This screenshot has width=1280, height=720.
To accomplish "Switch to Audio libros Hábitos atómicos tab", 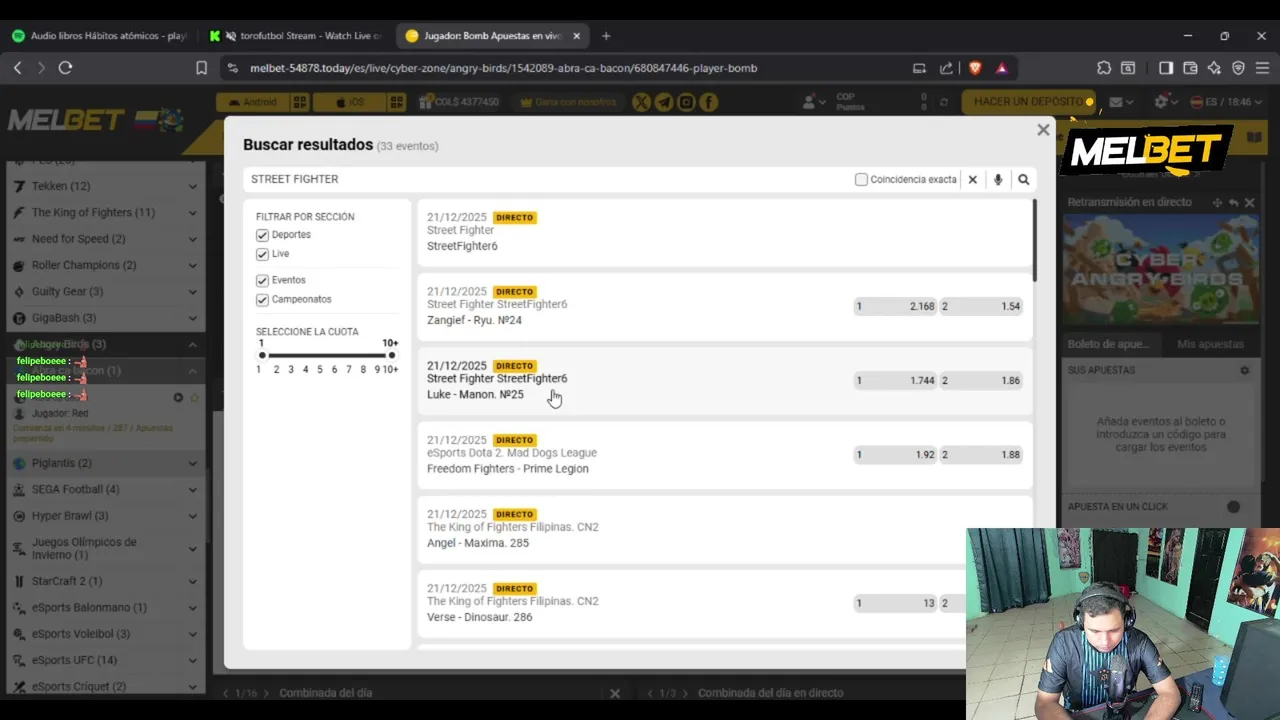I will 100,36.
